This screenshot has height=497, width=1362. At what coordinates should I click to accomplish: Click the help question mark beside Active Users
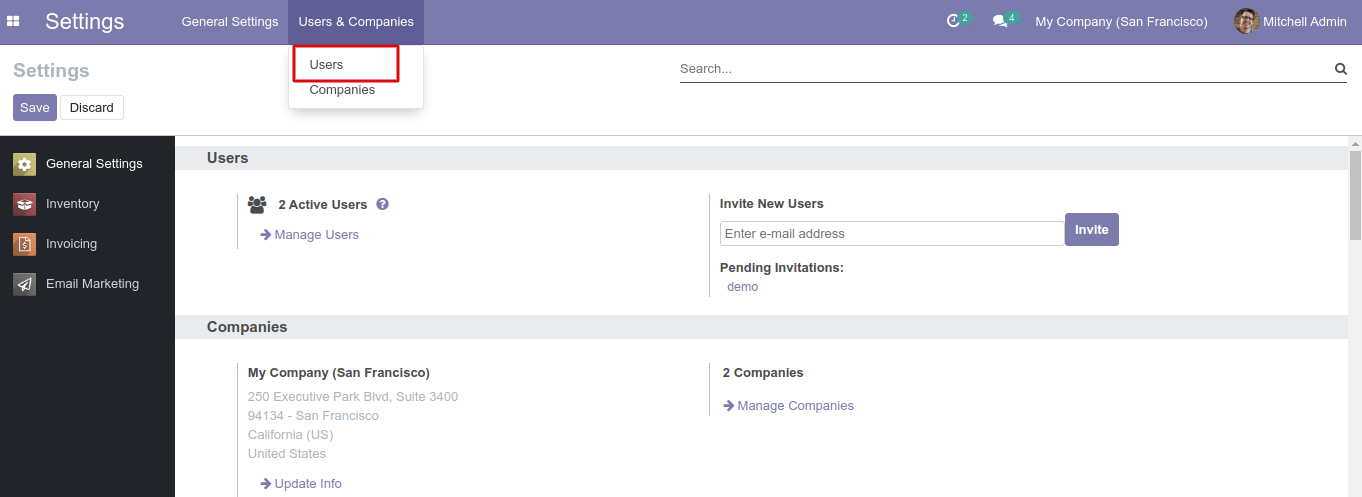click(x=382, y=204)
